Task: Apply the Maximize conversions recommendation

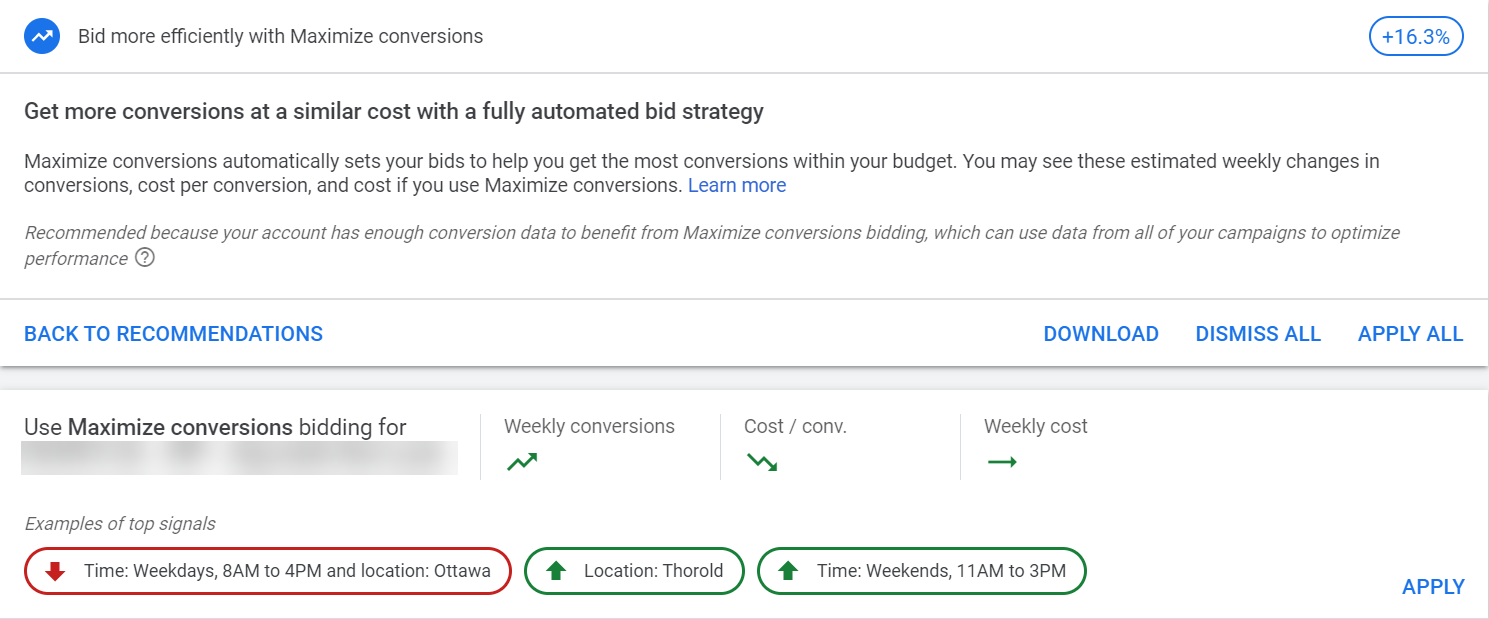Action: (x=1433, y=587)
